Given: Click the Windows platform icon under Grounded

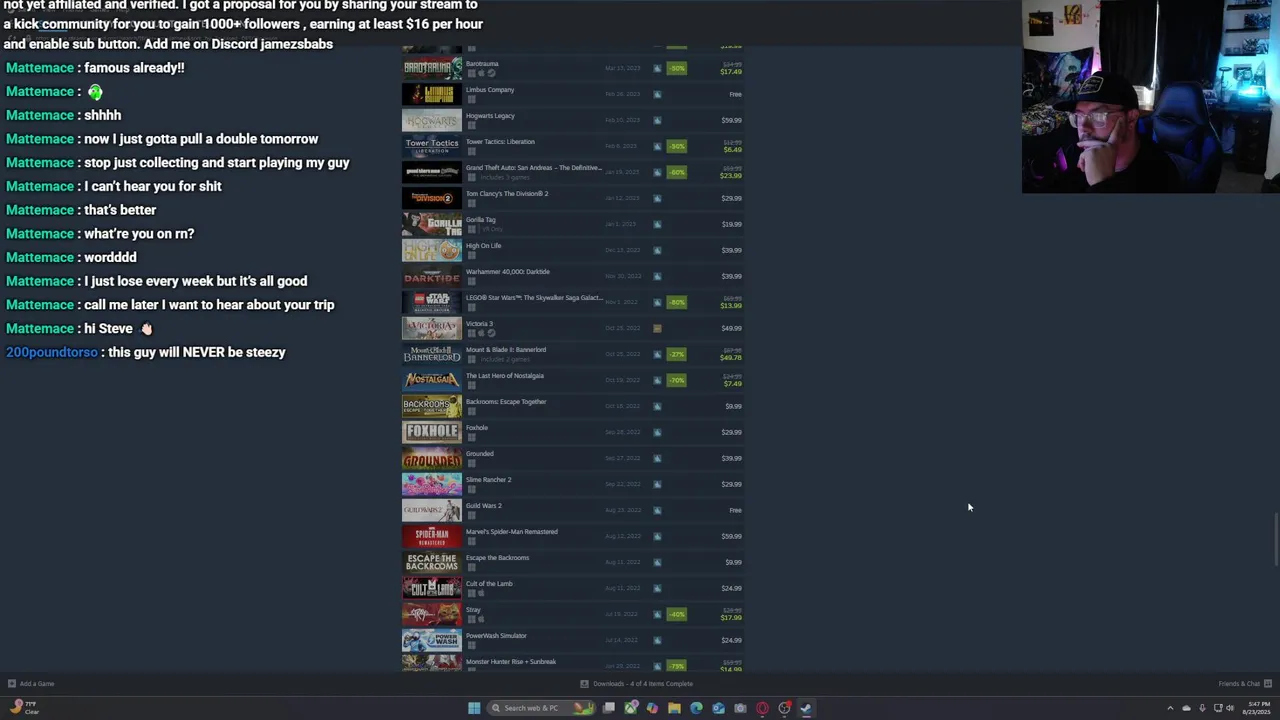Looking at the screenshot, I should [471, 463].
